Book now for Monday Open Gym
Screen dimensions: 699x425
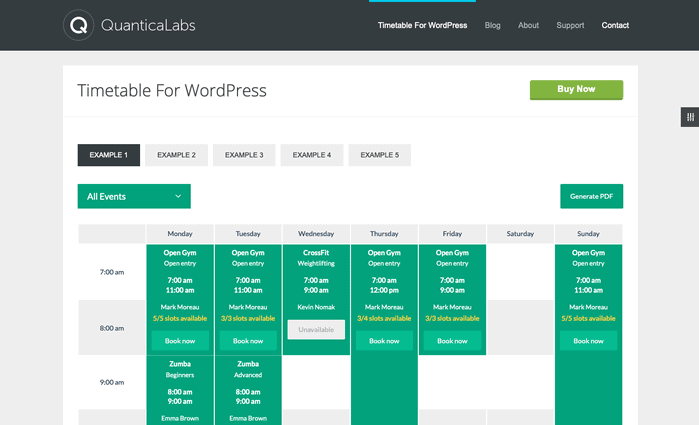[180, 341]
